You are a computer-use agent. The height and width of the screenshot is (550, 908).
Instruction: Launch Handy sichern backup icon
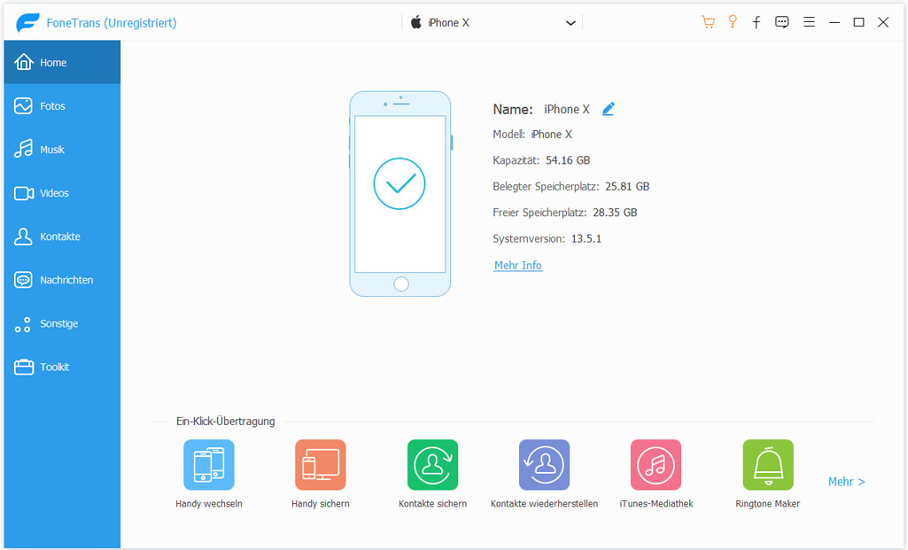(320, 464)
